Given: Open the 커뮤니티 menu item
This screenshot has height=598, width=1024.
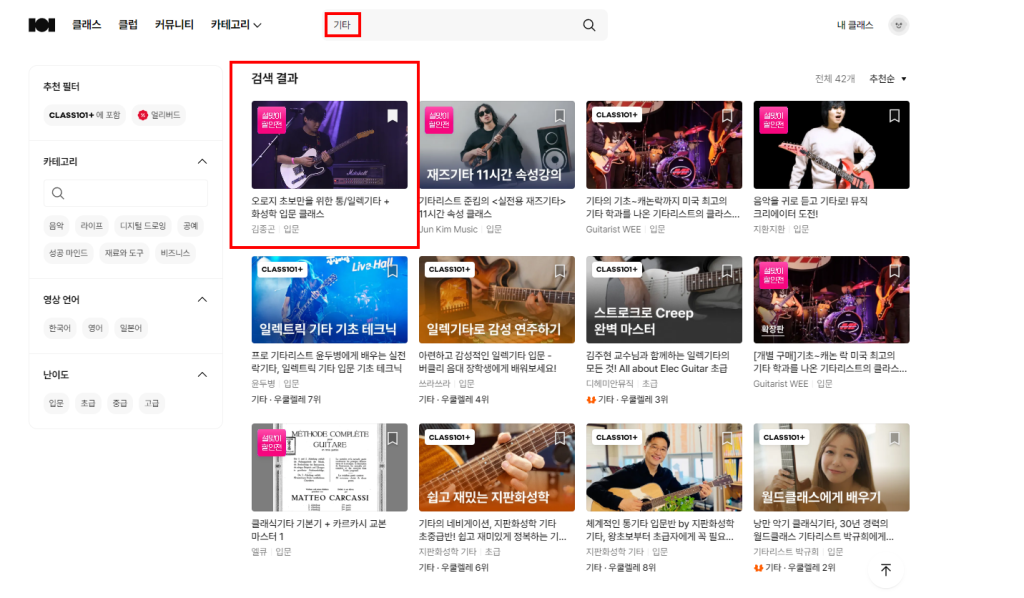Looking at the screenshot, I should pos(174,25).
